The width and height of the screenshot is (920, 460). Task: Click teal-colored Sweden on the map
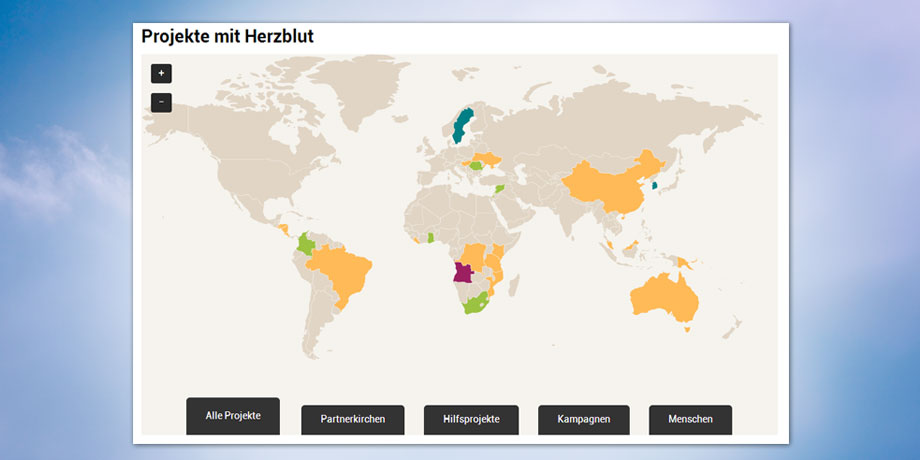(x=461, y=126)
